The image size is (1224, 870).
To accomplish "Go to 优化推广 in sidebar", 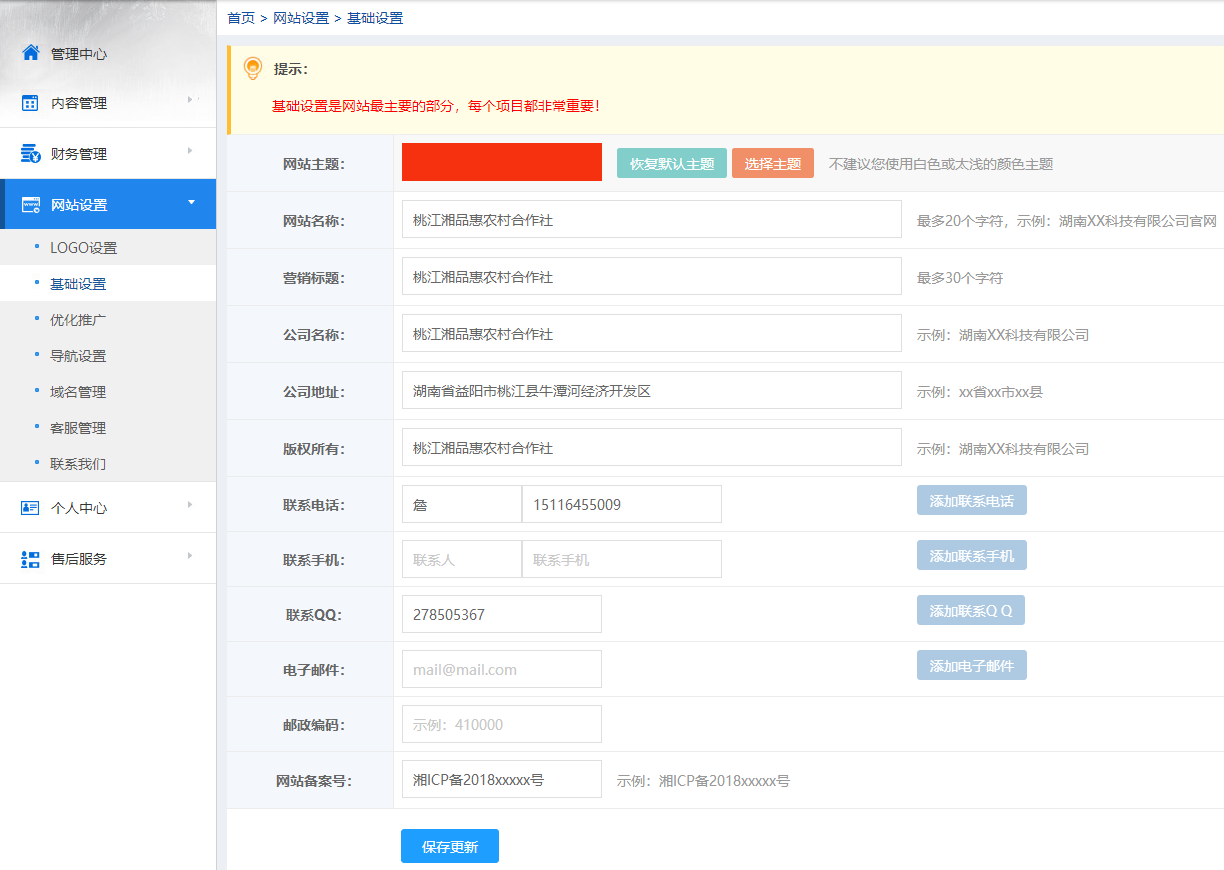I will click(x=78, y=320).
